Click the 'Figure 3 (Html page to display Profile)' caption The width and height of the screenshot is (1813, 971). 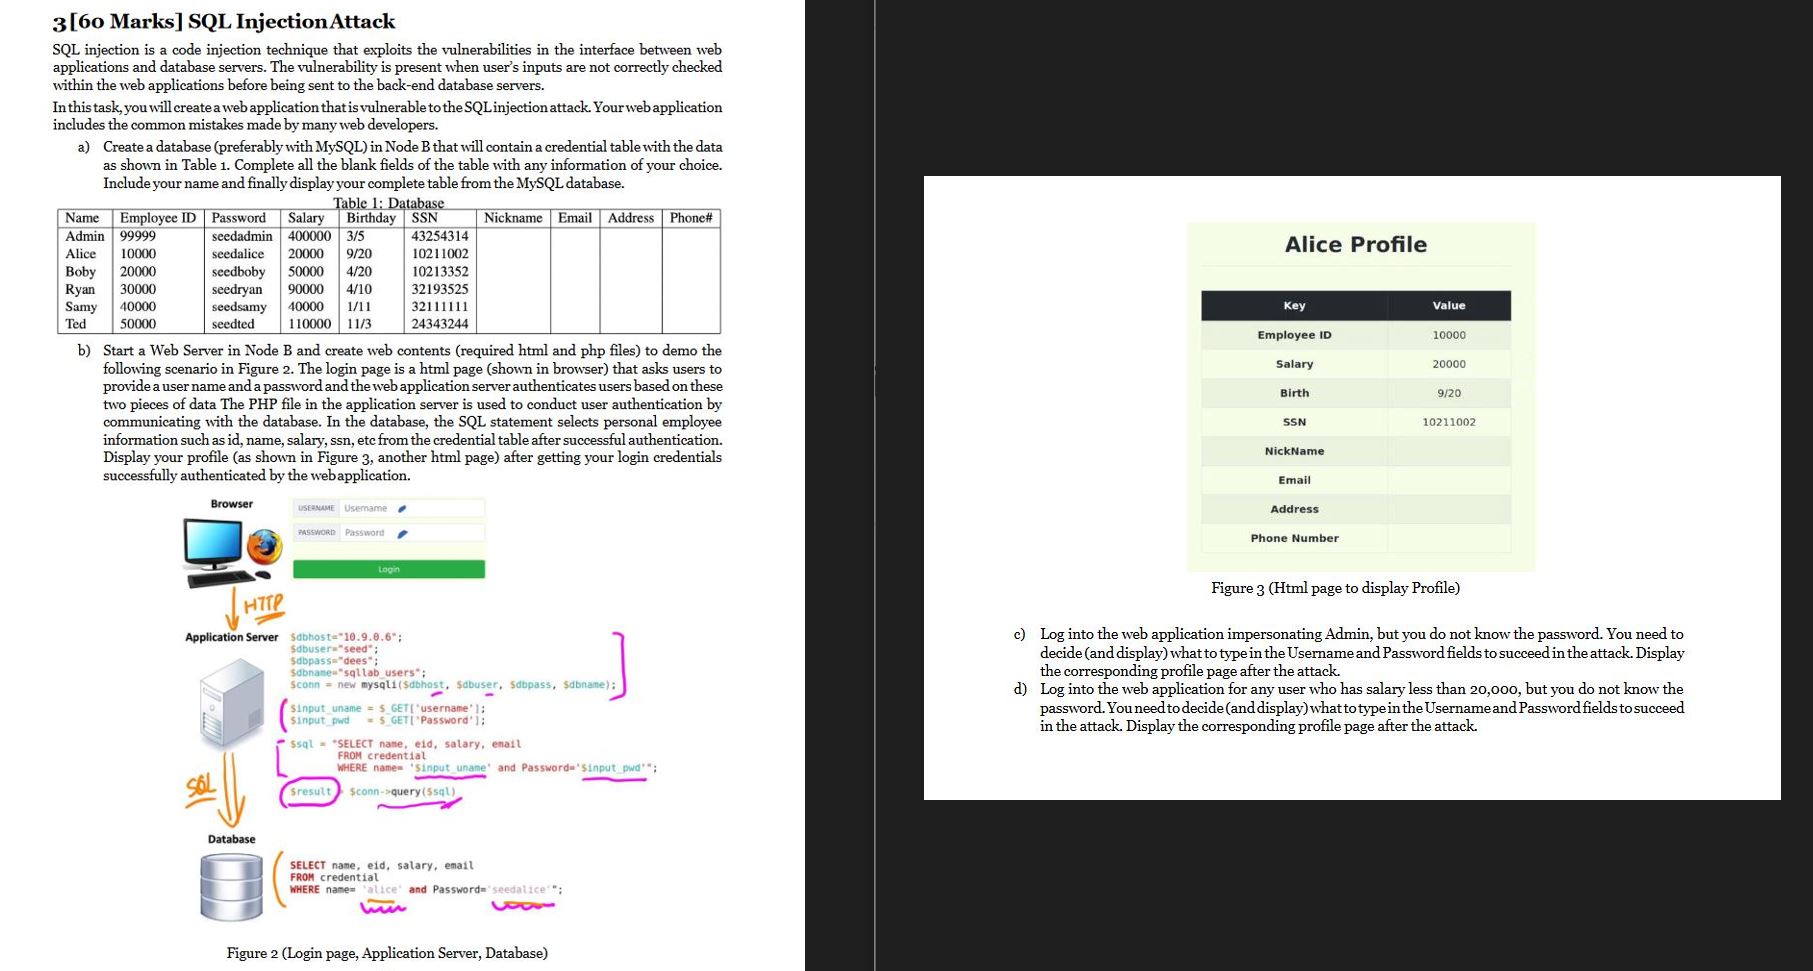pyautogui.click(x=1335, y=588)
